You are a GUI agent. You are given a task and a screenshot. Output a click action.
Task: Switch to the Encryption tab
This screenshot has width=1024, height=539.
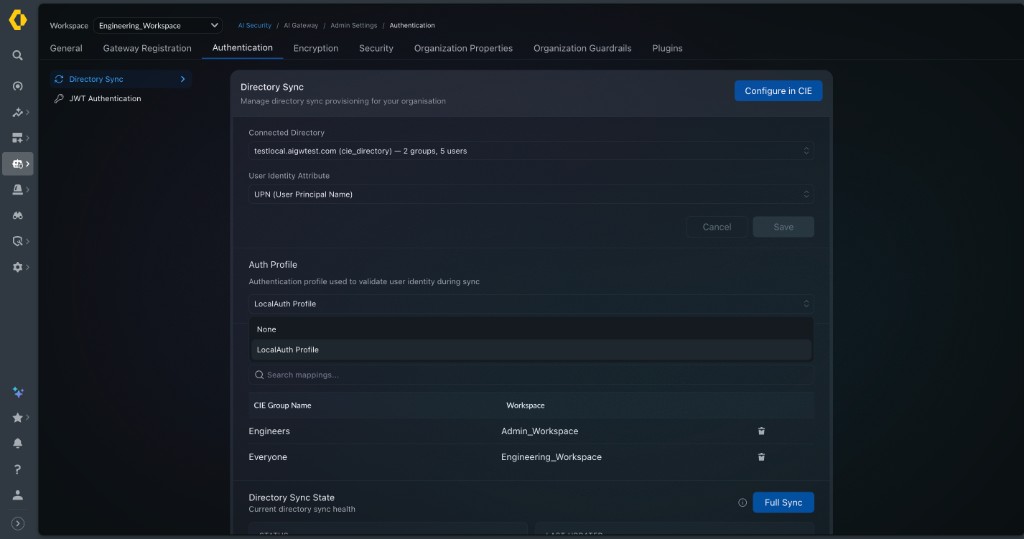tap(315, 48)
